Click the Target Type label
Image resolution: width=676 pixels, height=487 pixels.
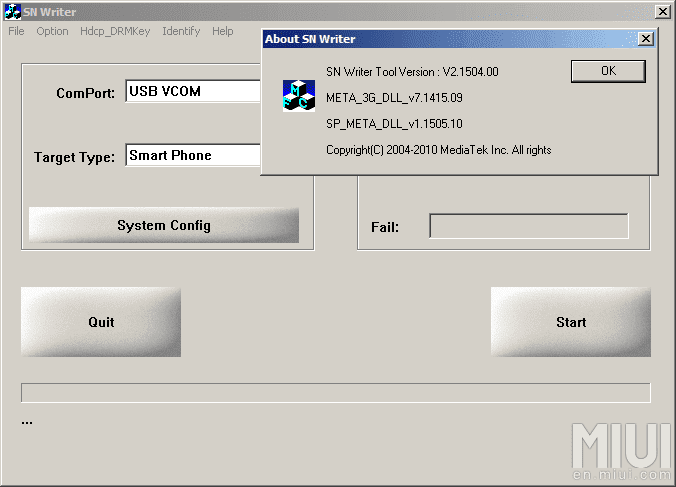point(75,157)
